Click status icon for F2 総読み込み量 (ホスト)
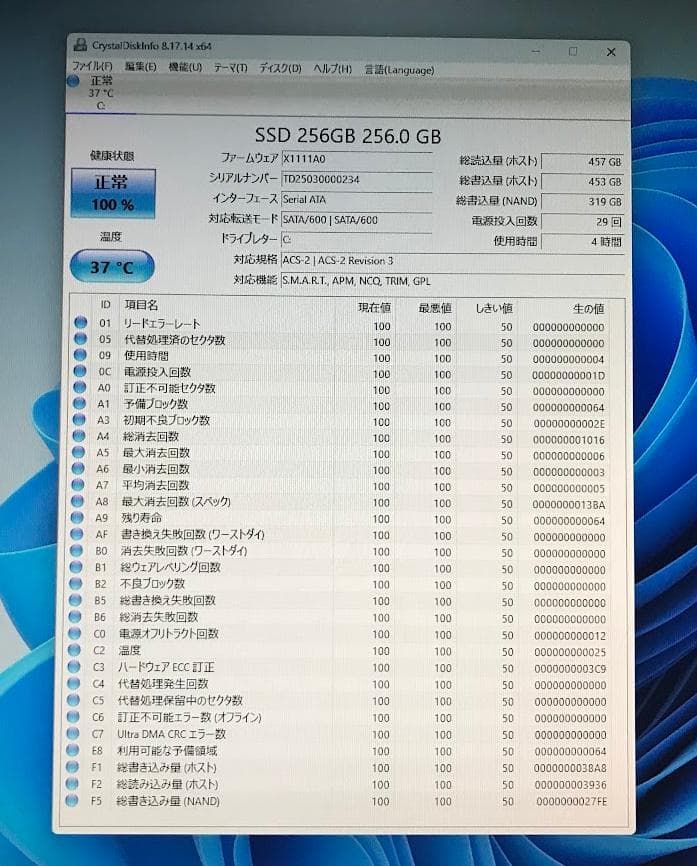The height and width of the screenshot is (866, 697). tap(72, 784)
